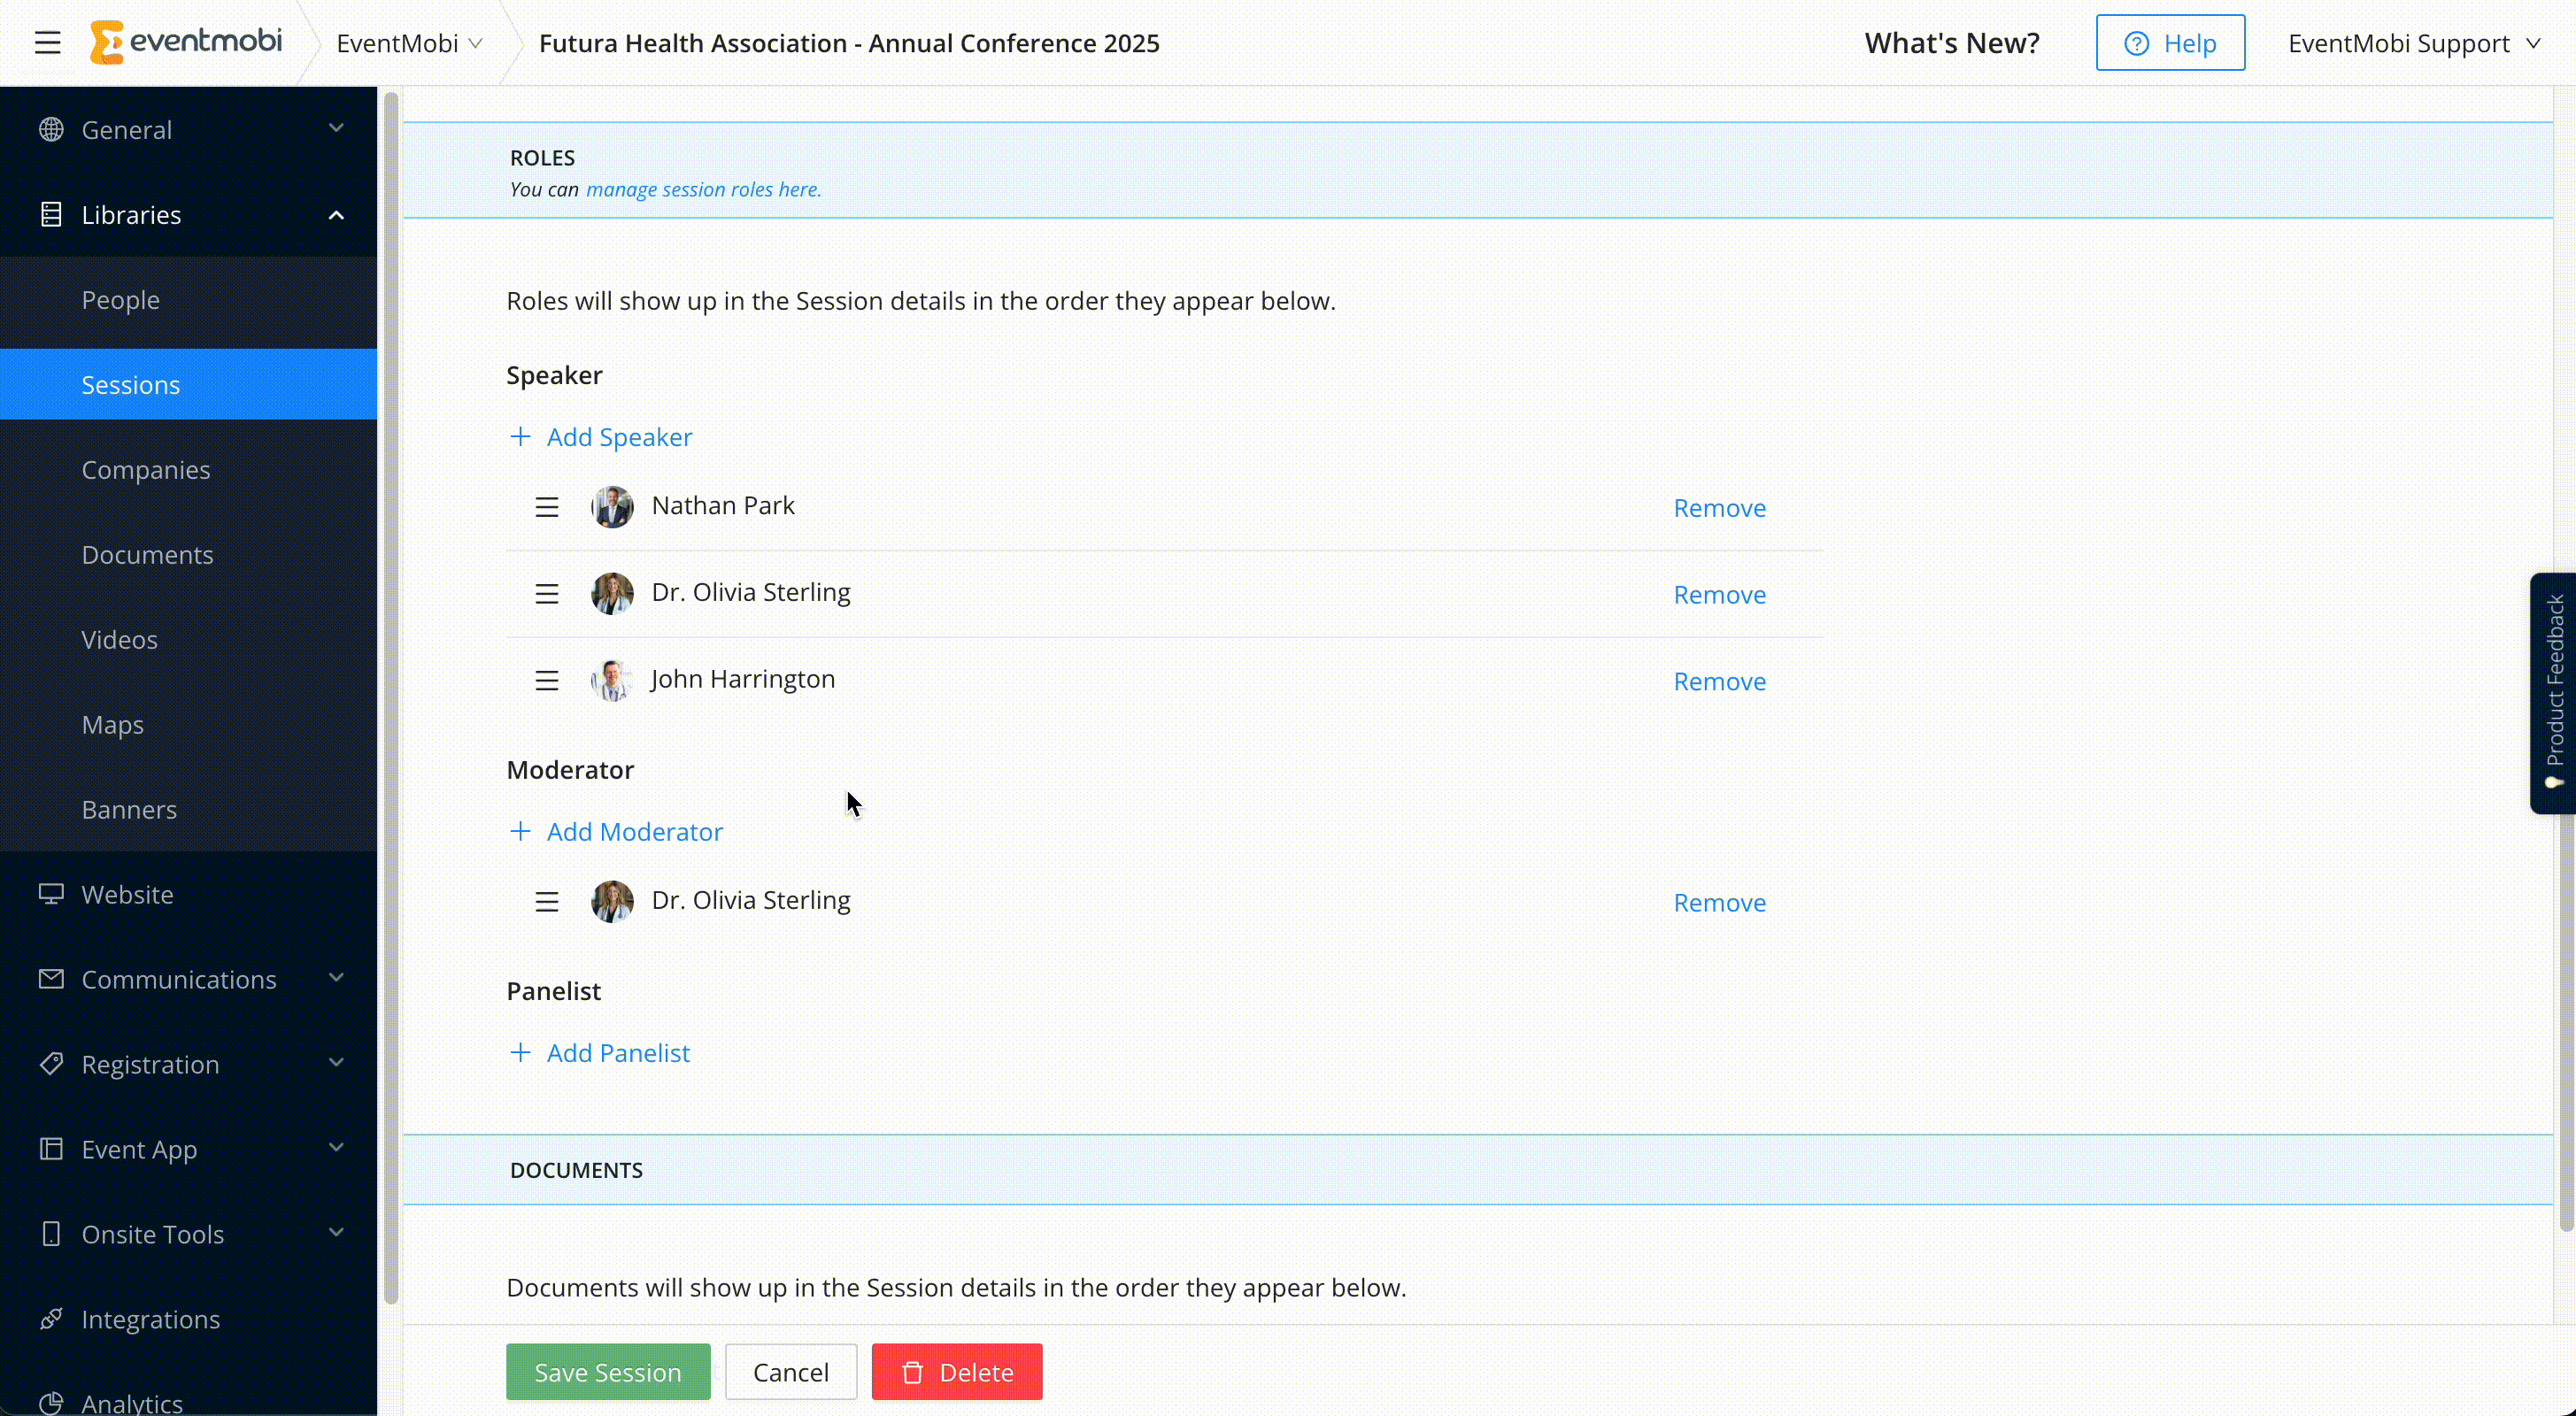Click the Website monitor icon in sidebar
2576x1416 pixels.
pos(51,894)
